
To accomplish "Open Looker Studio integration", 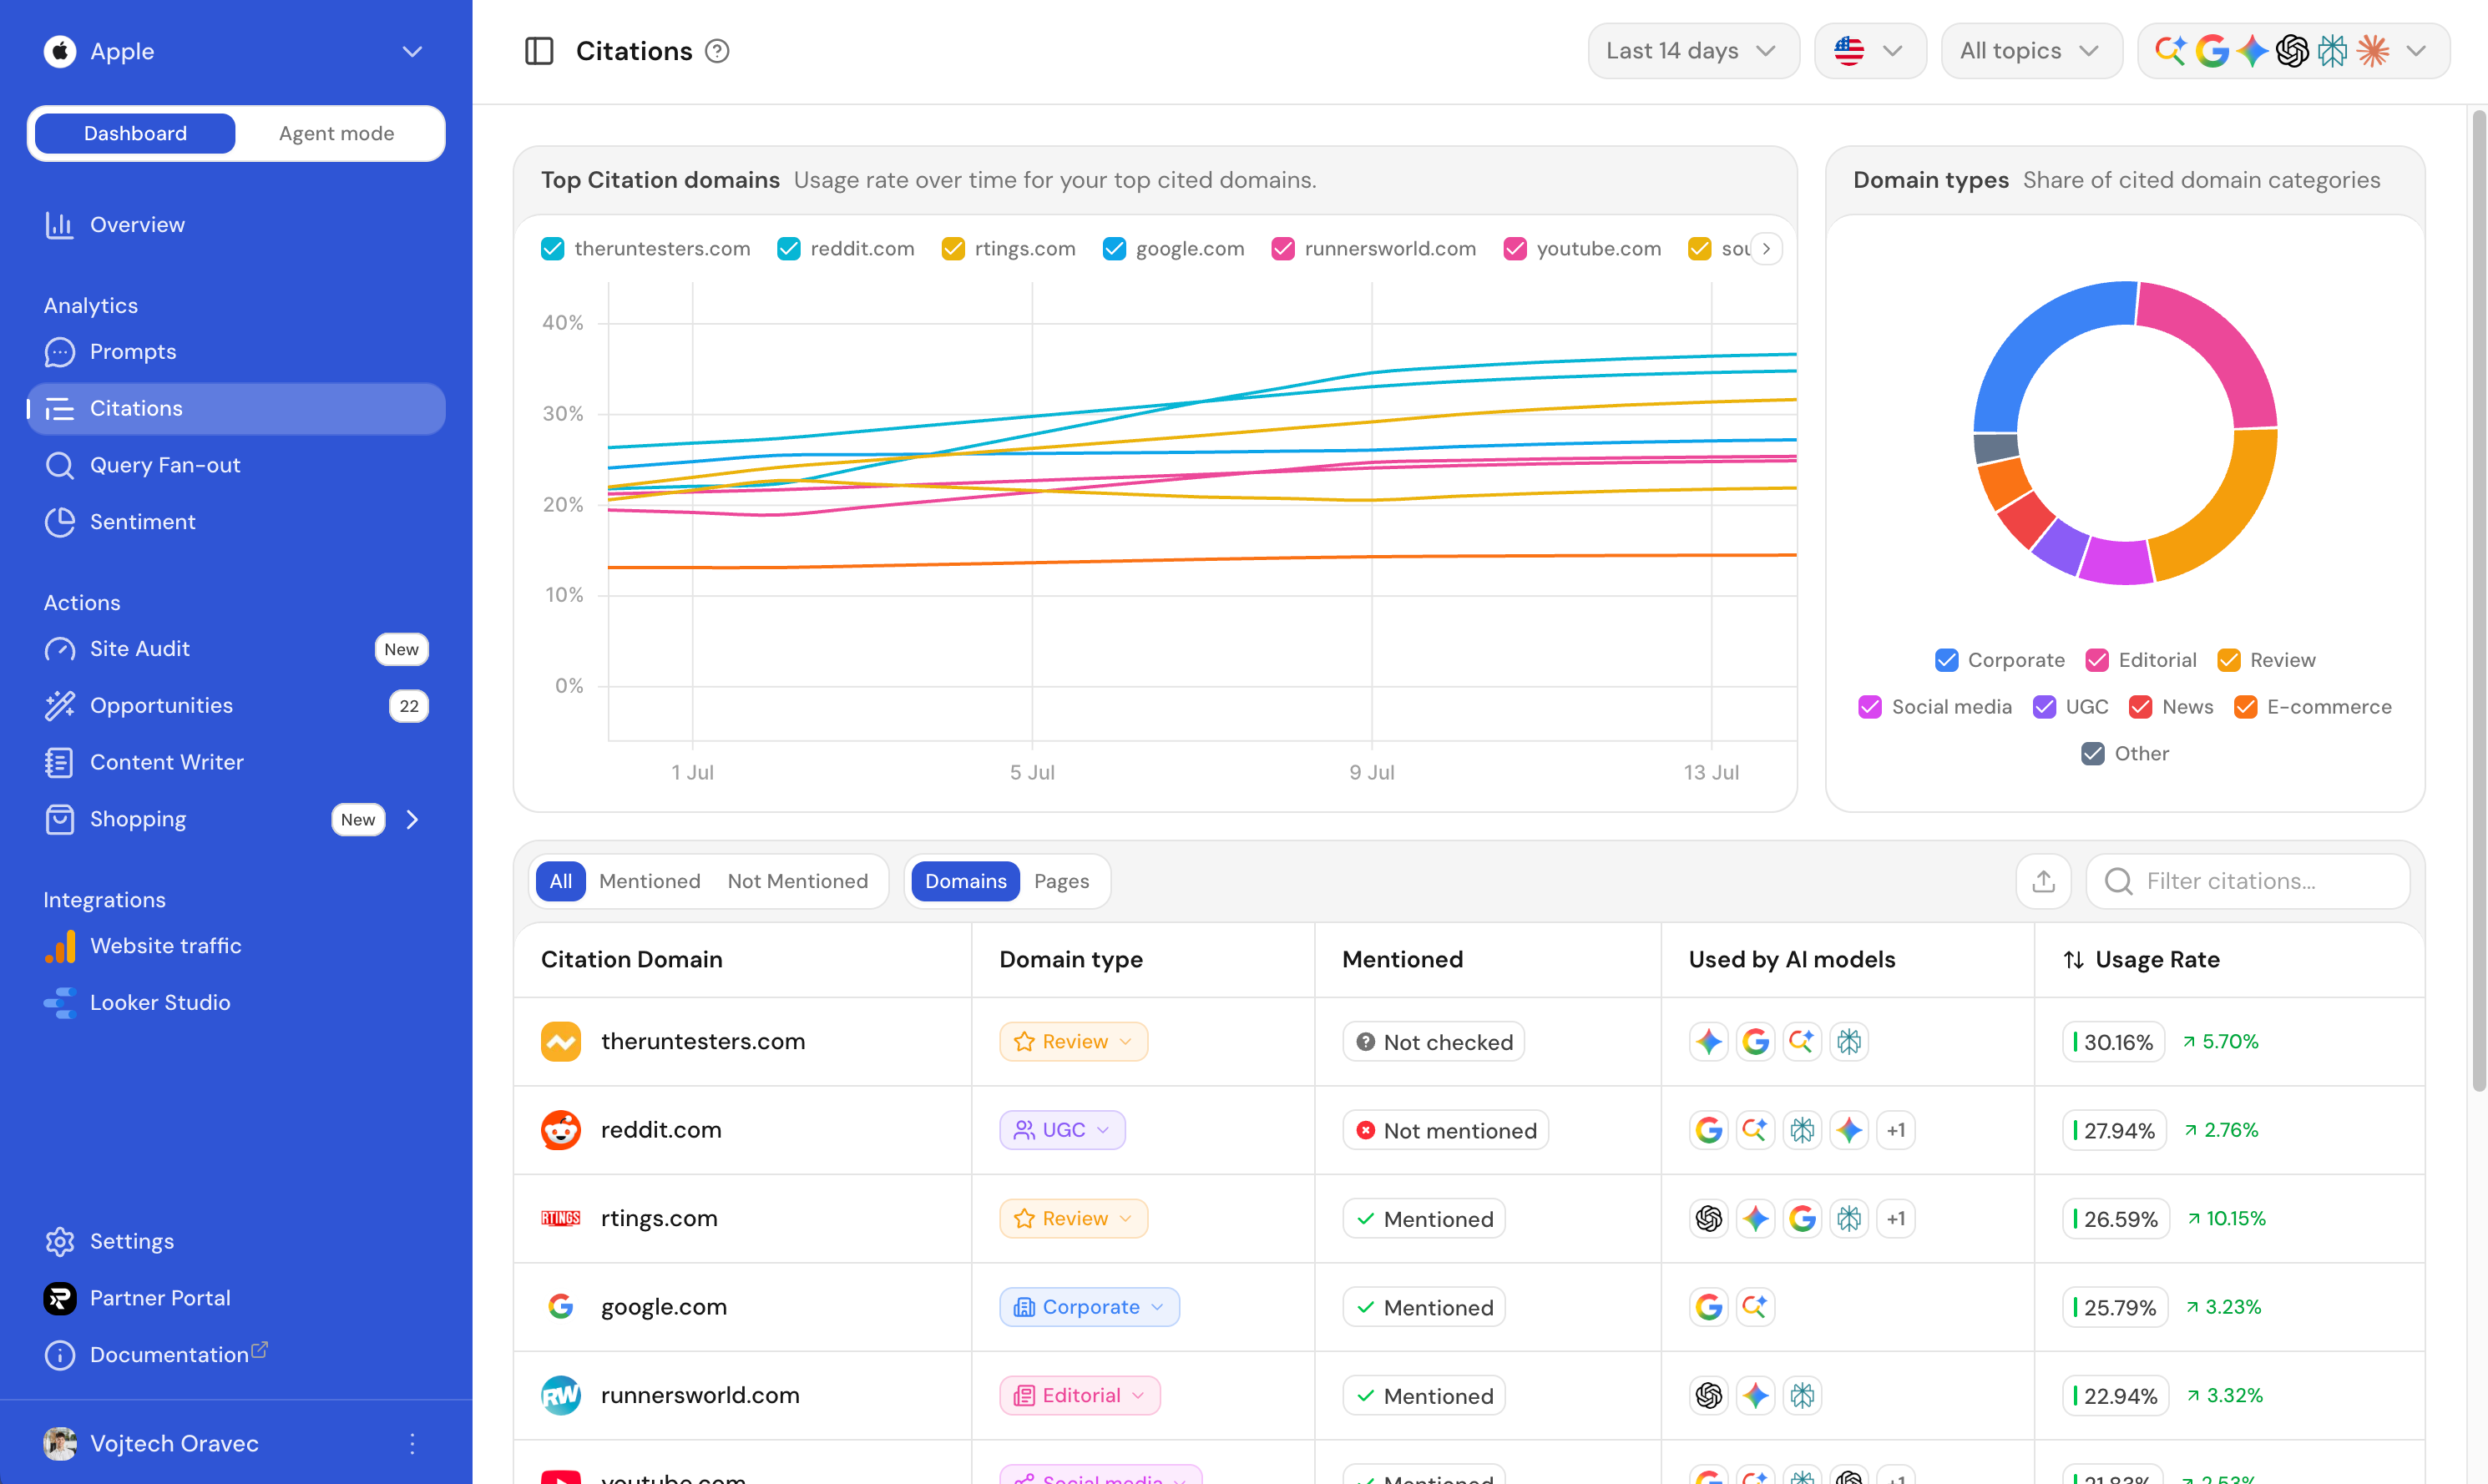I will (x=236, y=1002).
